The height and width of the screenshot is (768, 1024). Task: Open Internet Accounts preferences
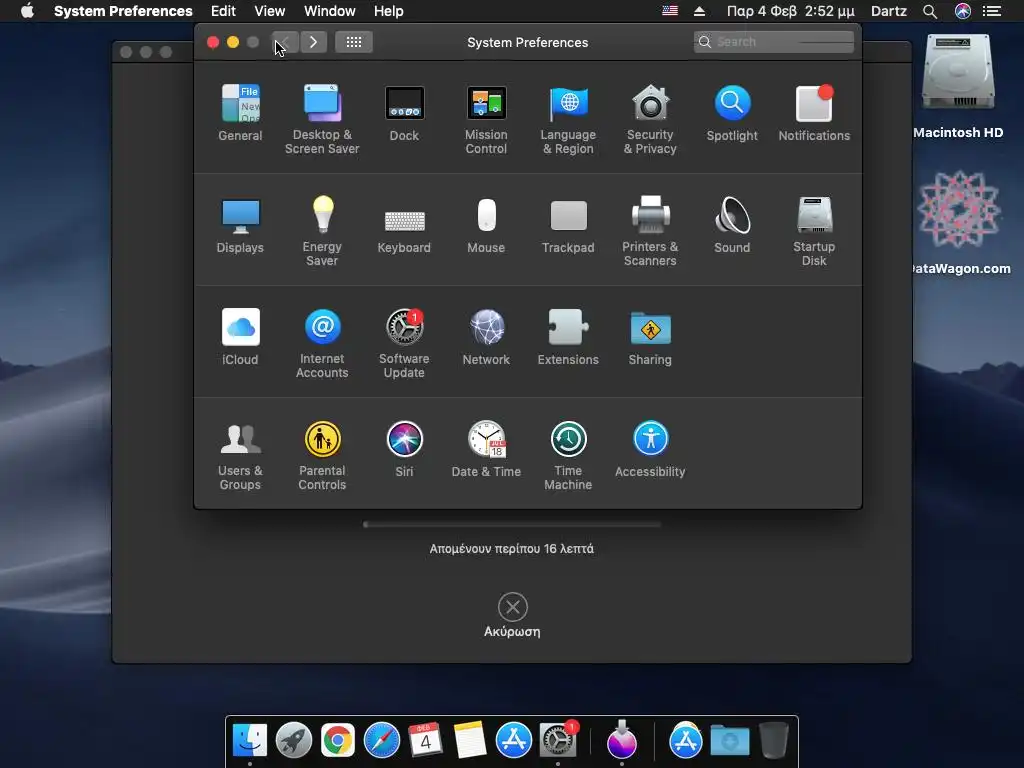322,344
